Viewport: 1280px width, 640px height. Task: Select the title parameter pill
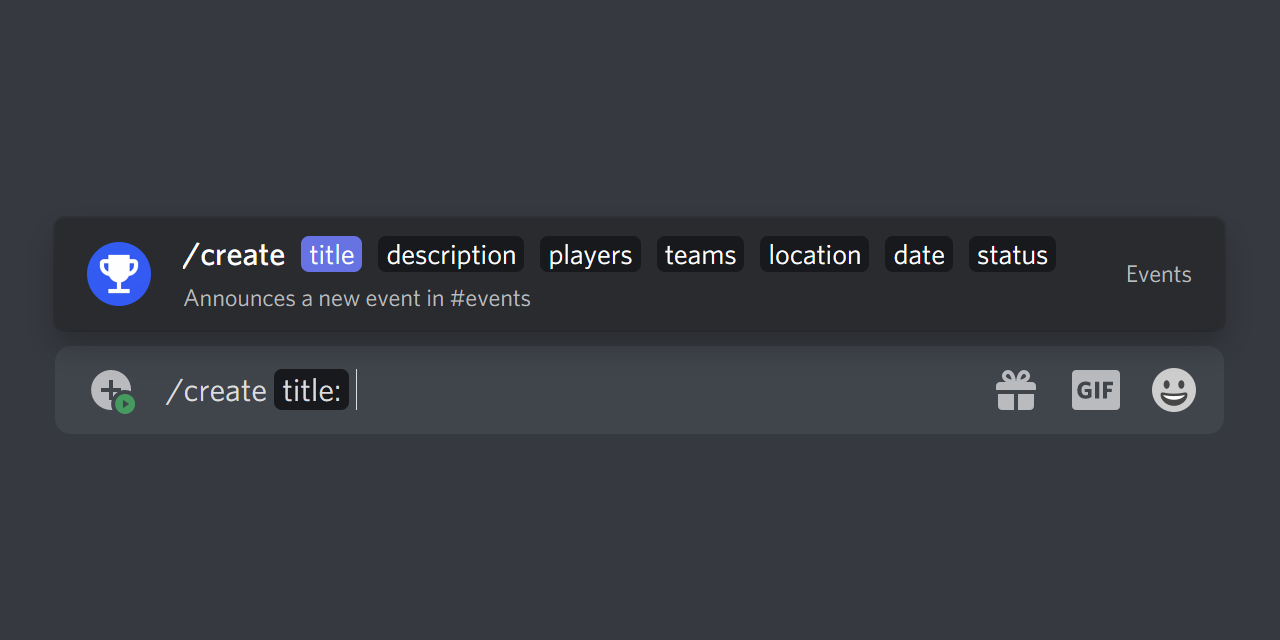click(x=331, y=254)
